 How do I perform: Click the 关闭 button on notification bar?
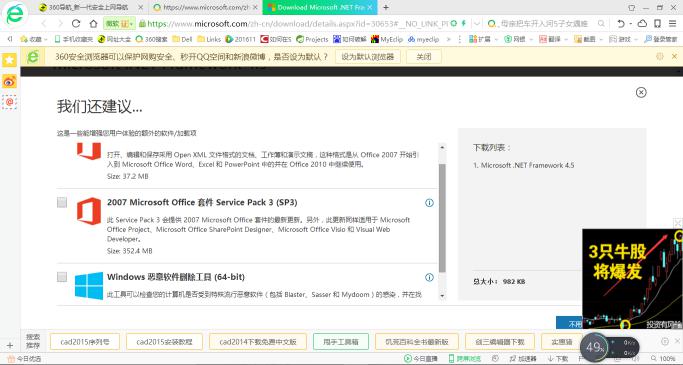tap(424, 57)
